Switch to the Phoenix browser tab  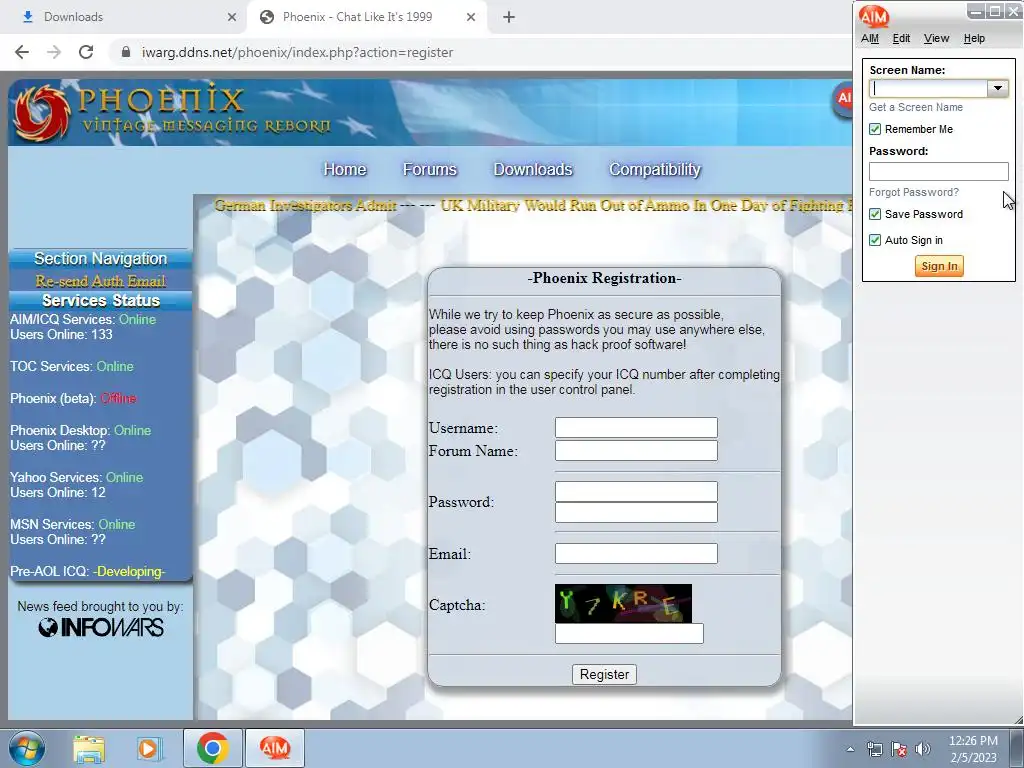tap(366, 17)
